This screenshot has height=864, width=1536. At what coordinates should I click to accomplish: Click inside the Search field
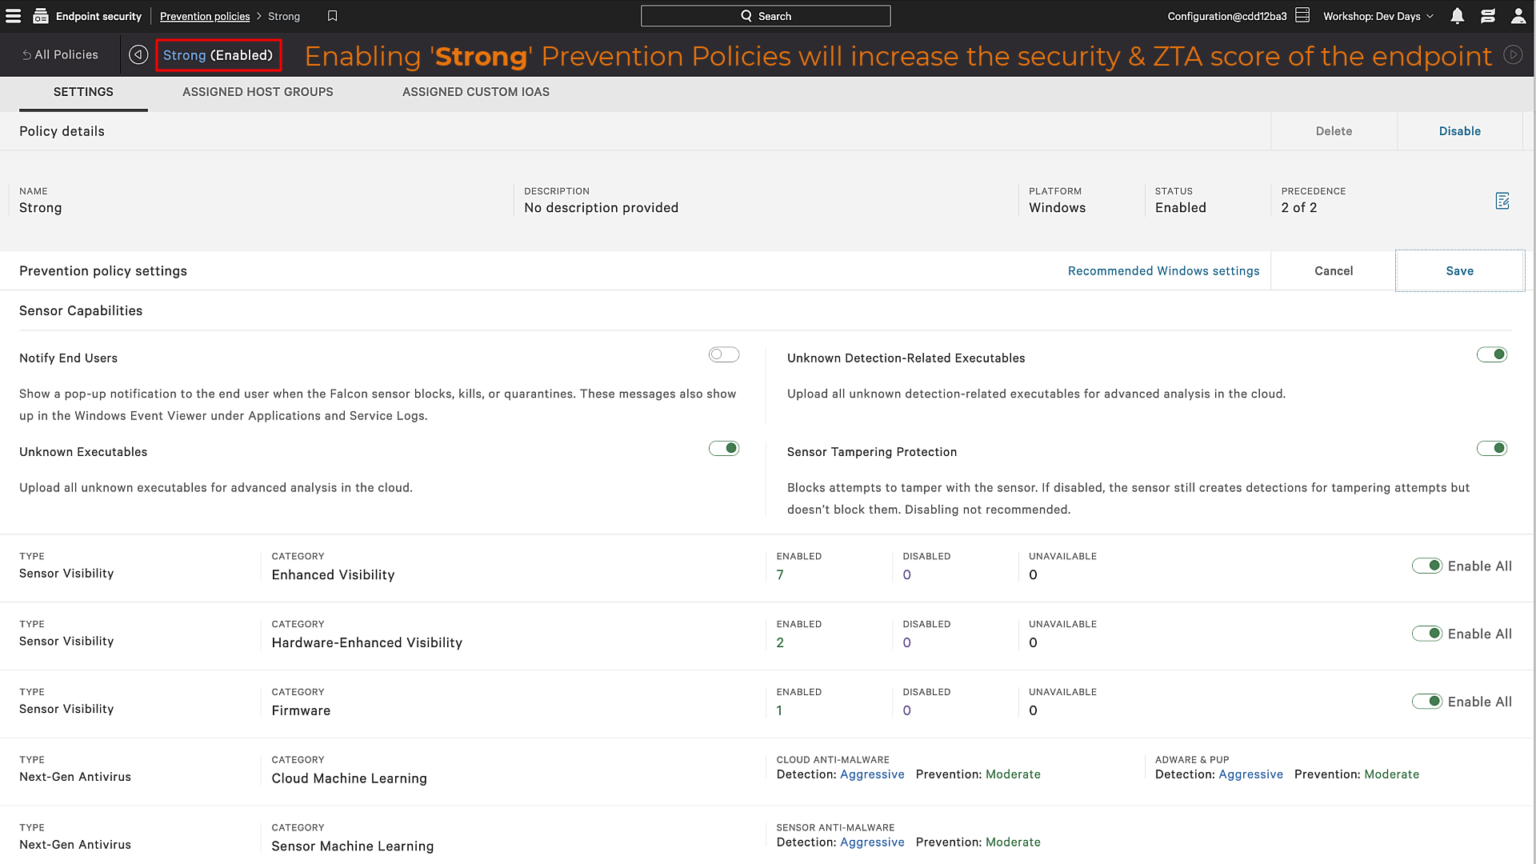click(x=765, y=15)
